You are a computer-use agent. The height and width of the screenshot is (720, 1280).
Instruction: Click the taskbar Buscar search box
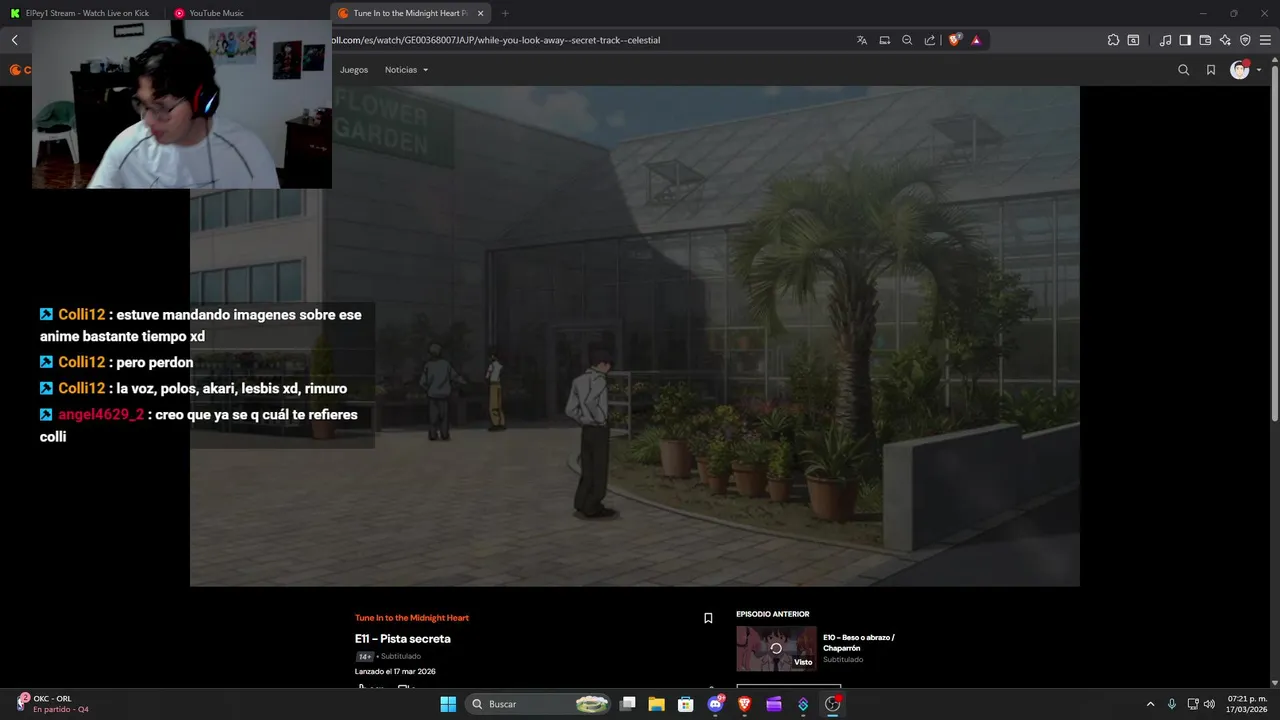[x=539, y=704]
